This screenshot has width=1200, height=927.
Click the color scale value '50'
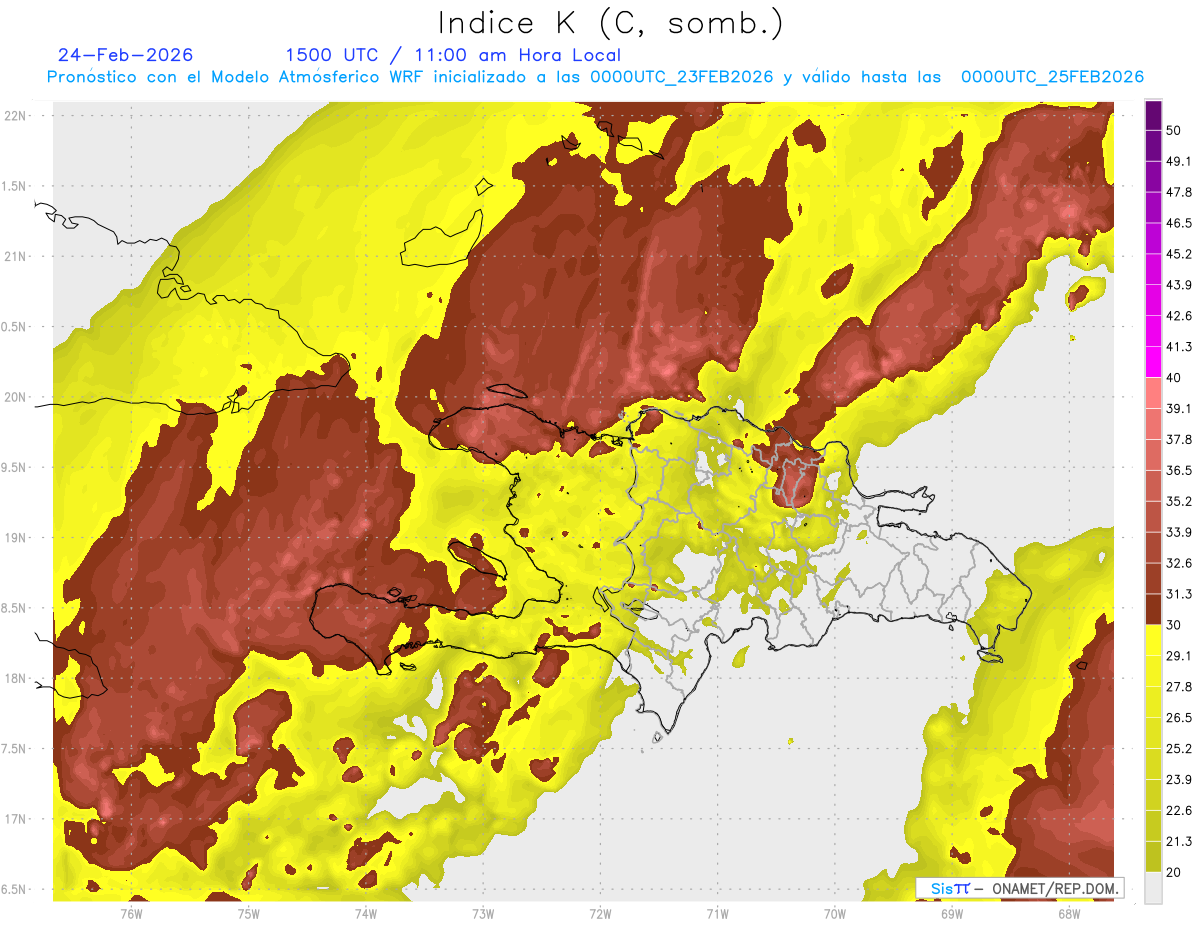click(x=1175, y=131)
